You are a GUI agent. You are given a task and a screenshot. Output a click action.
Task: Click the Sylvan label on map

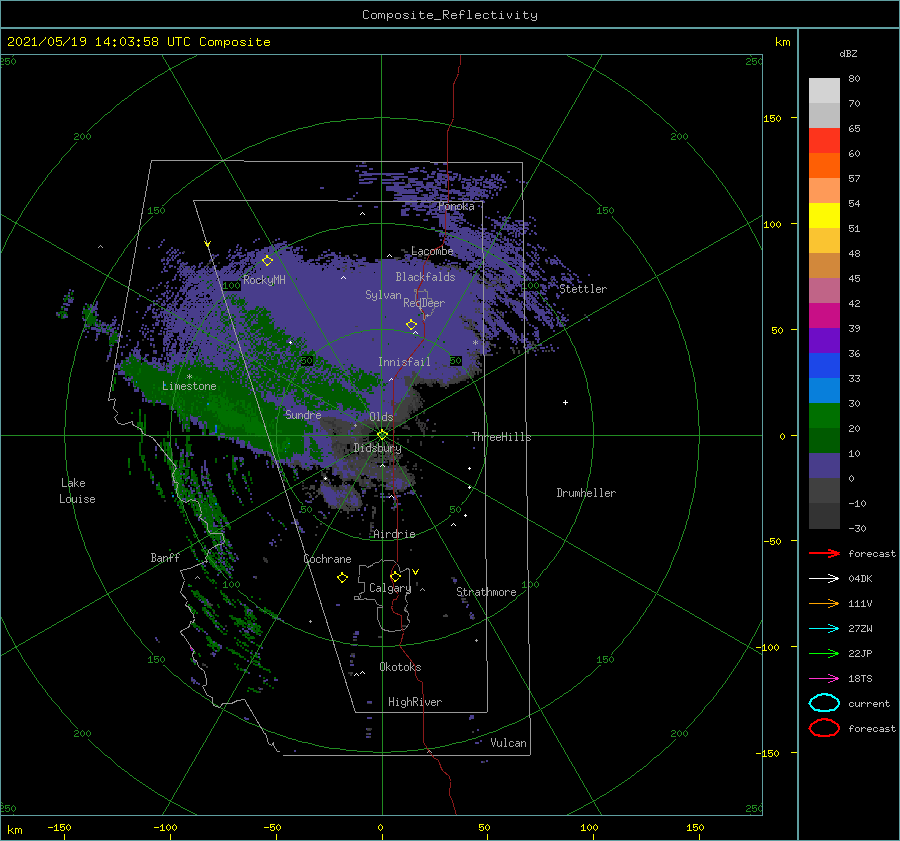click(x=383, y=295)
